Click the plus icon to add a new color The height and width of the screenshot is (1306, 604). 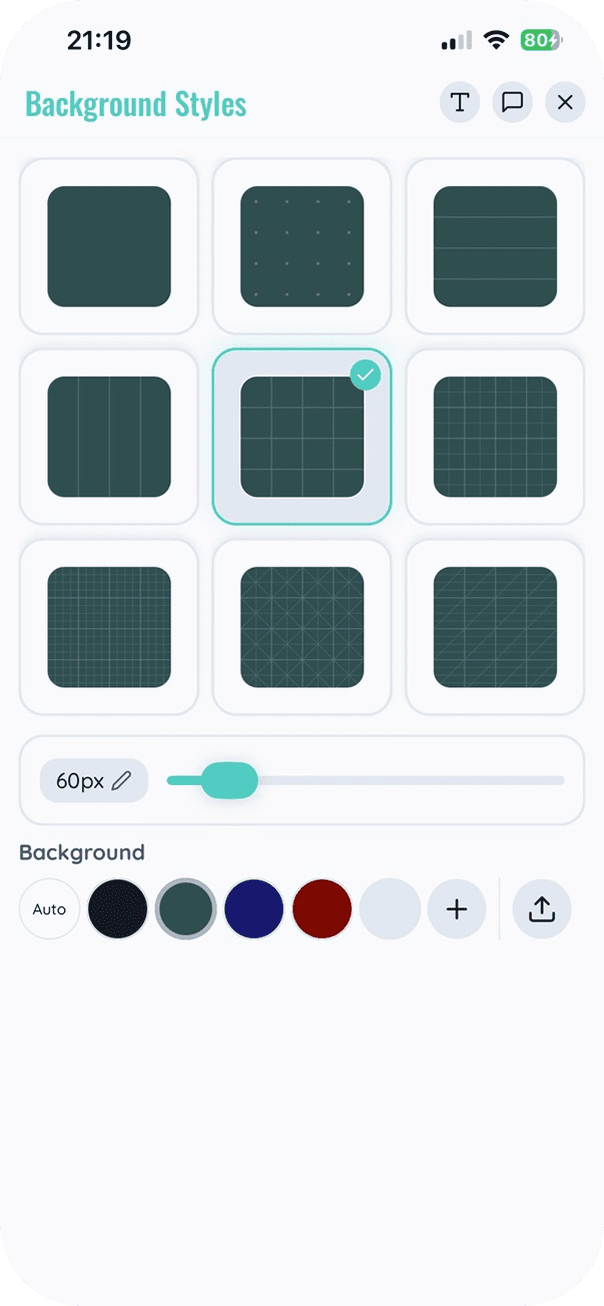tap(457, 908)
